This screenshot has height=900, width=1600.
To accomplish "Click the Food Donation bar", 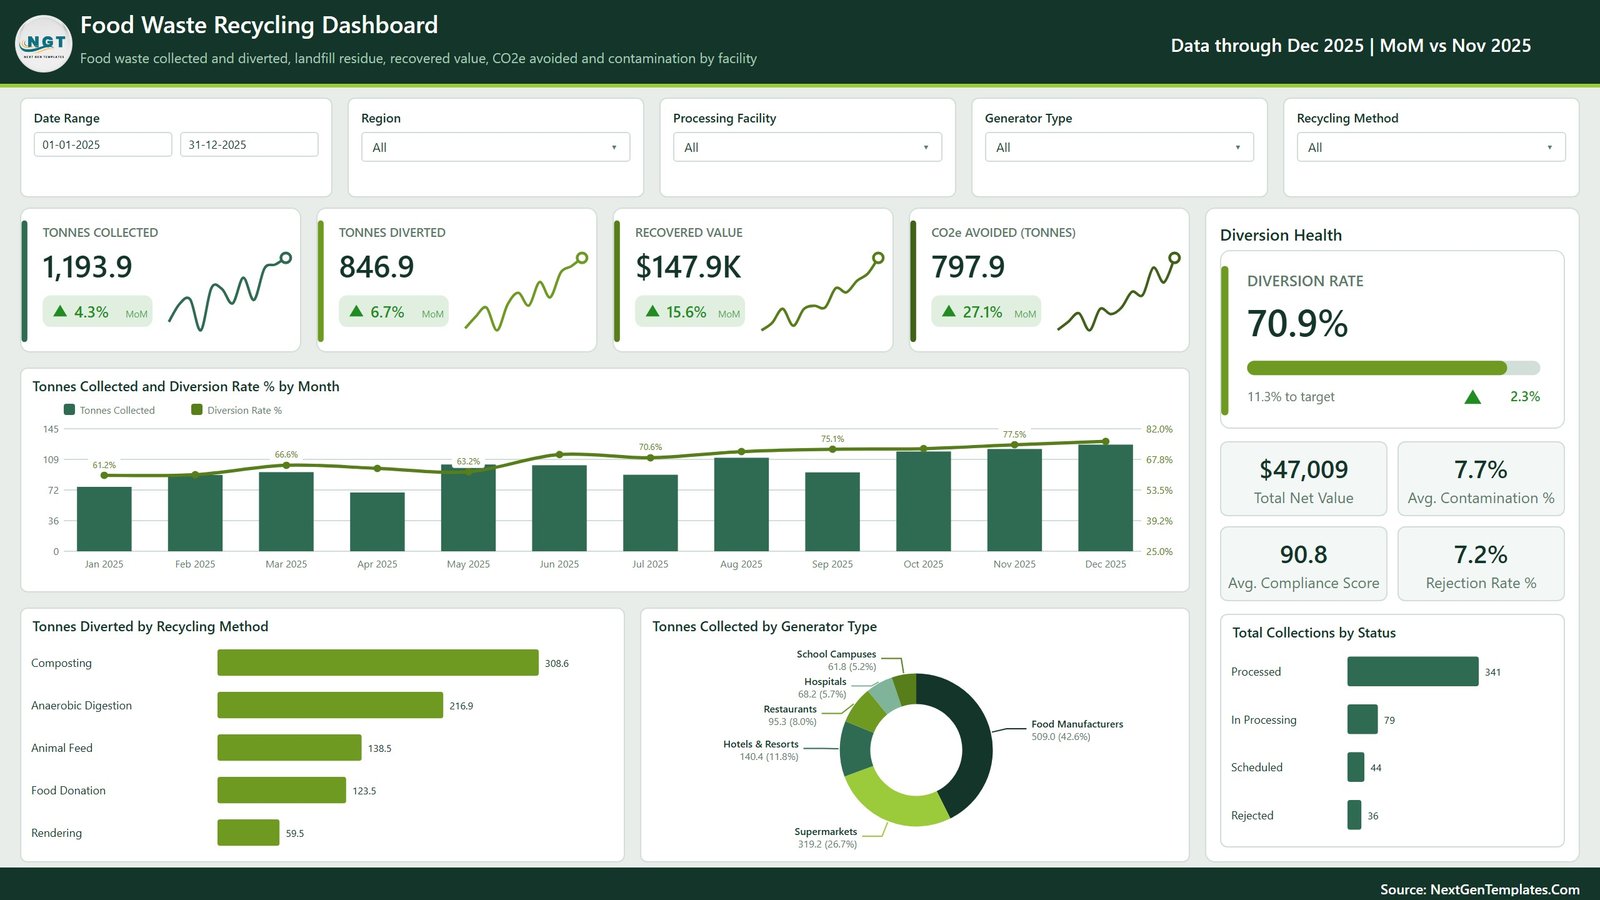I will pyautogui.click(x=282, y=790).
